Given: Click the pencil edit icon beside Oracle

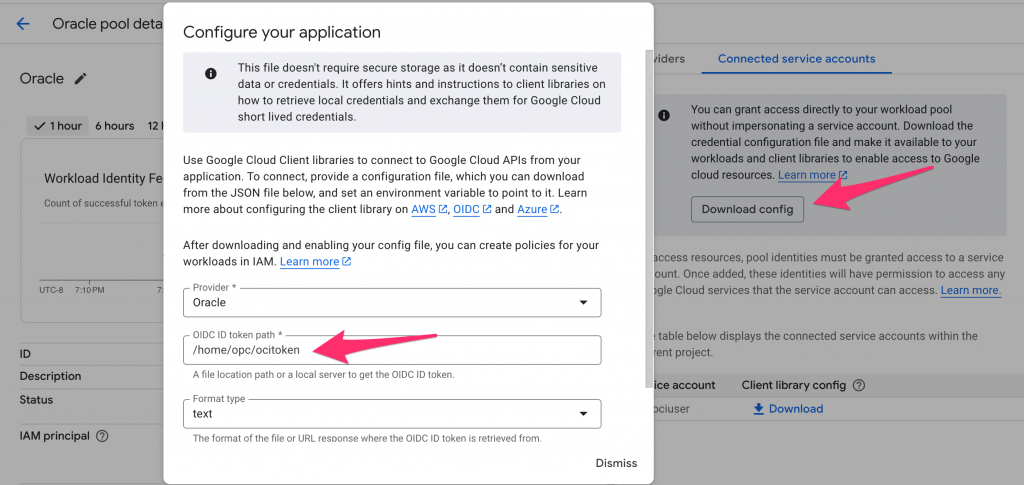Looking at the screenshot, I should (x=81, y=79).
